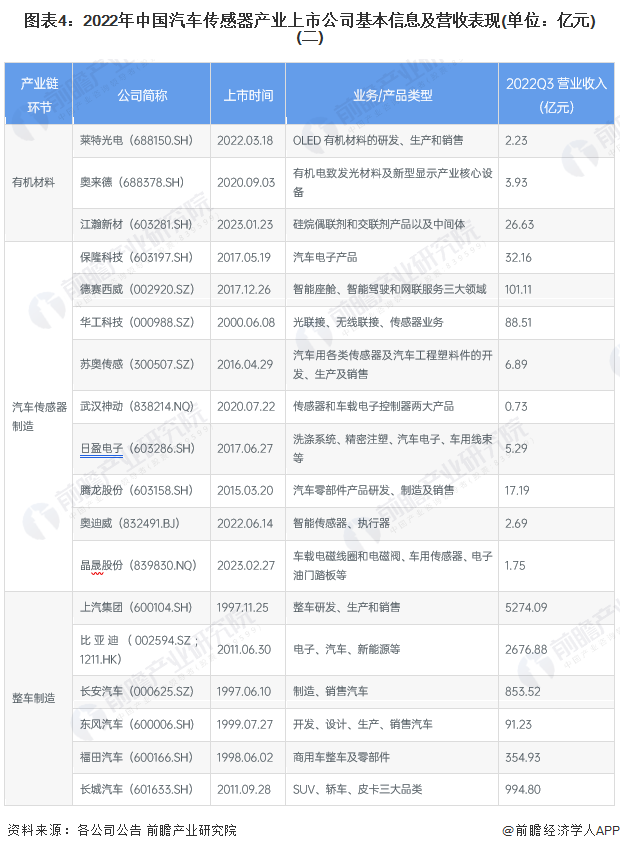The image size is (620, 851).
Task: Click 晶晟股份（839830.NQ）company cell
Action: (142, 566)
